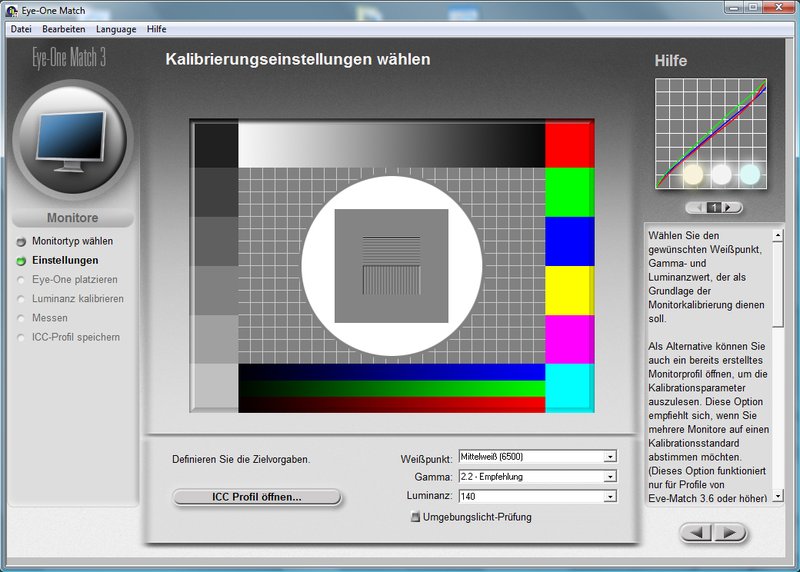Click the yellow patch in test image
Image resolution: width=800 pixels, height=572 pixels.
569,290
